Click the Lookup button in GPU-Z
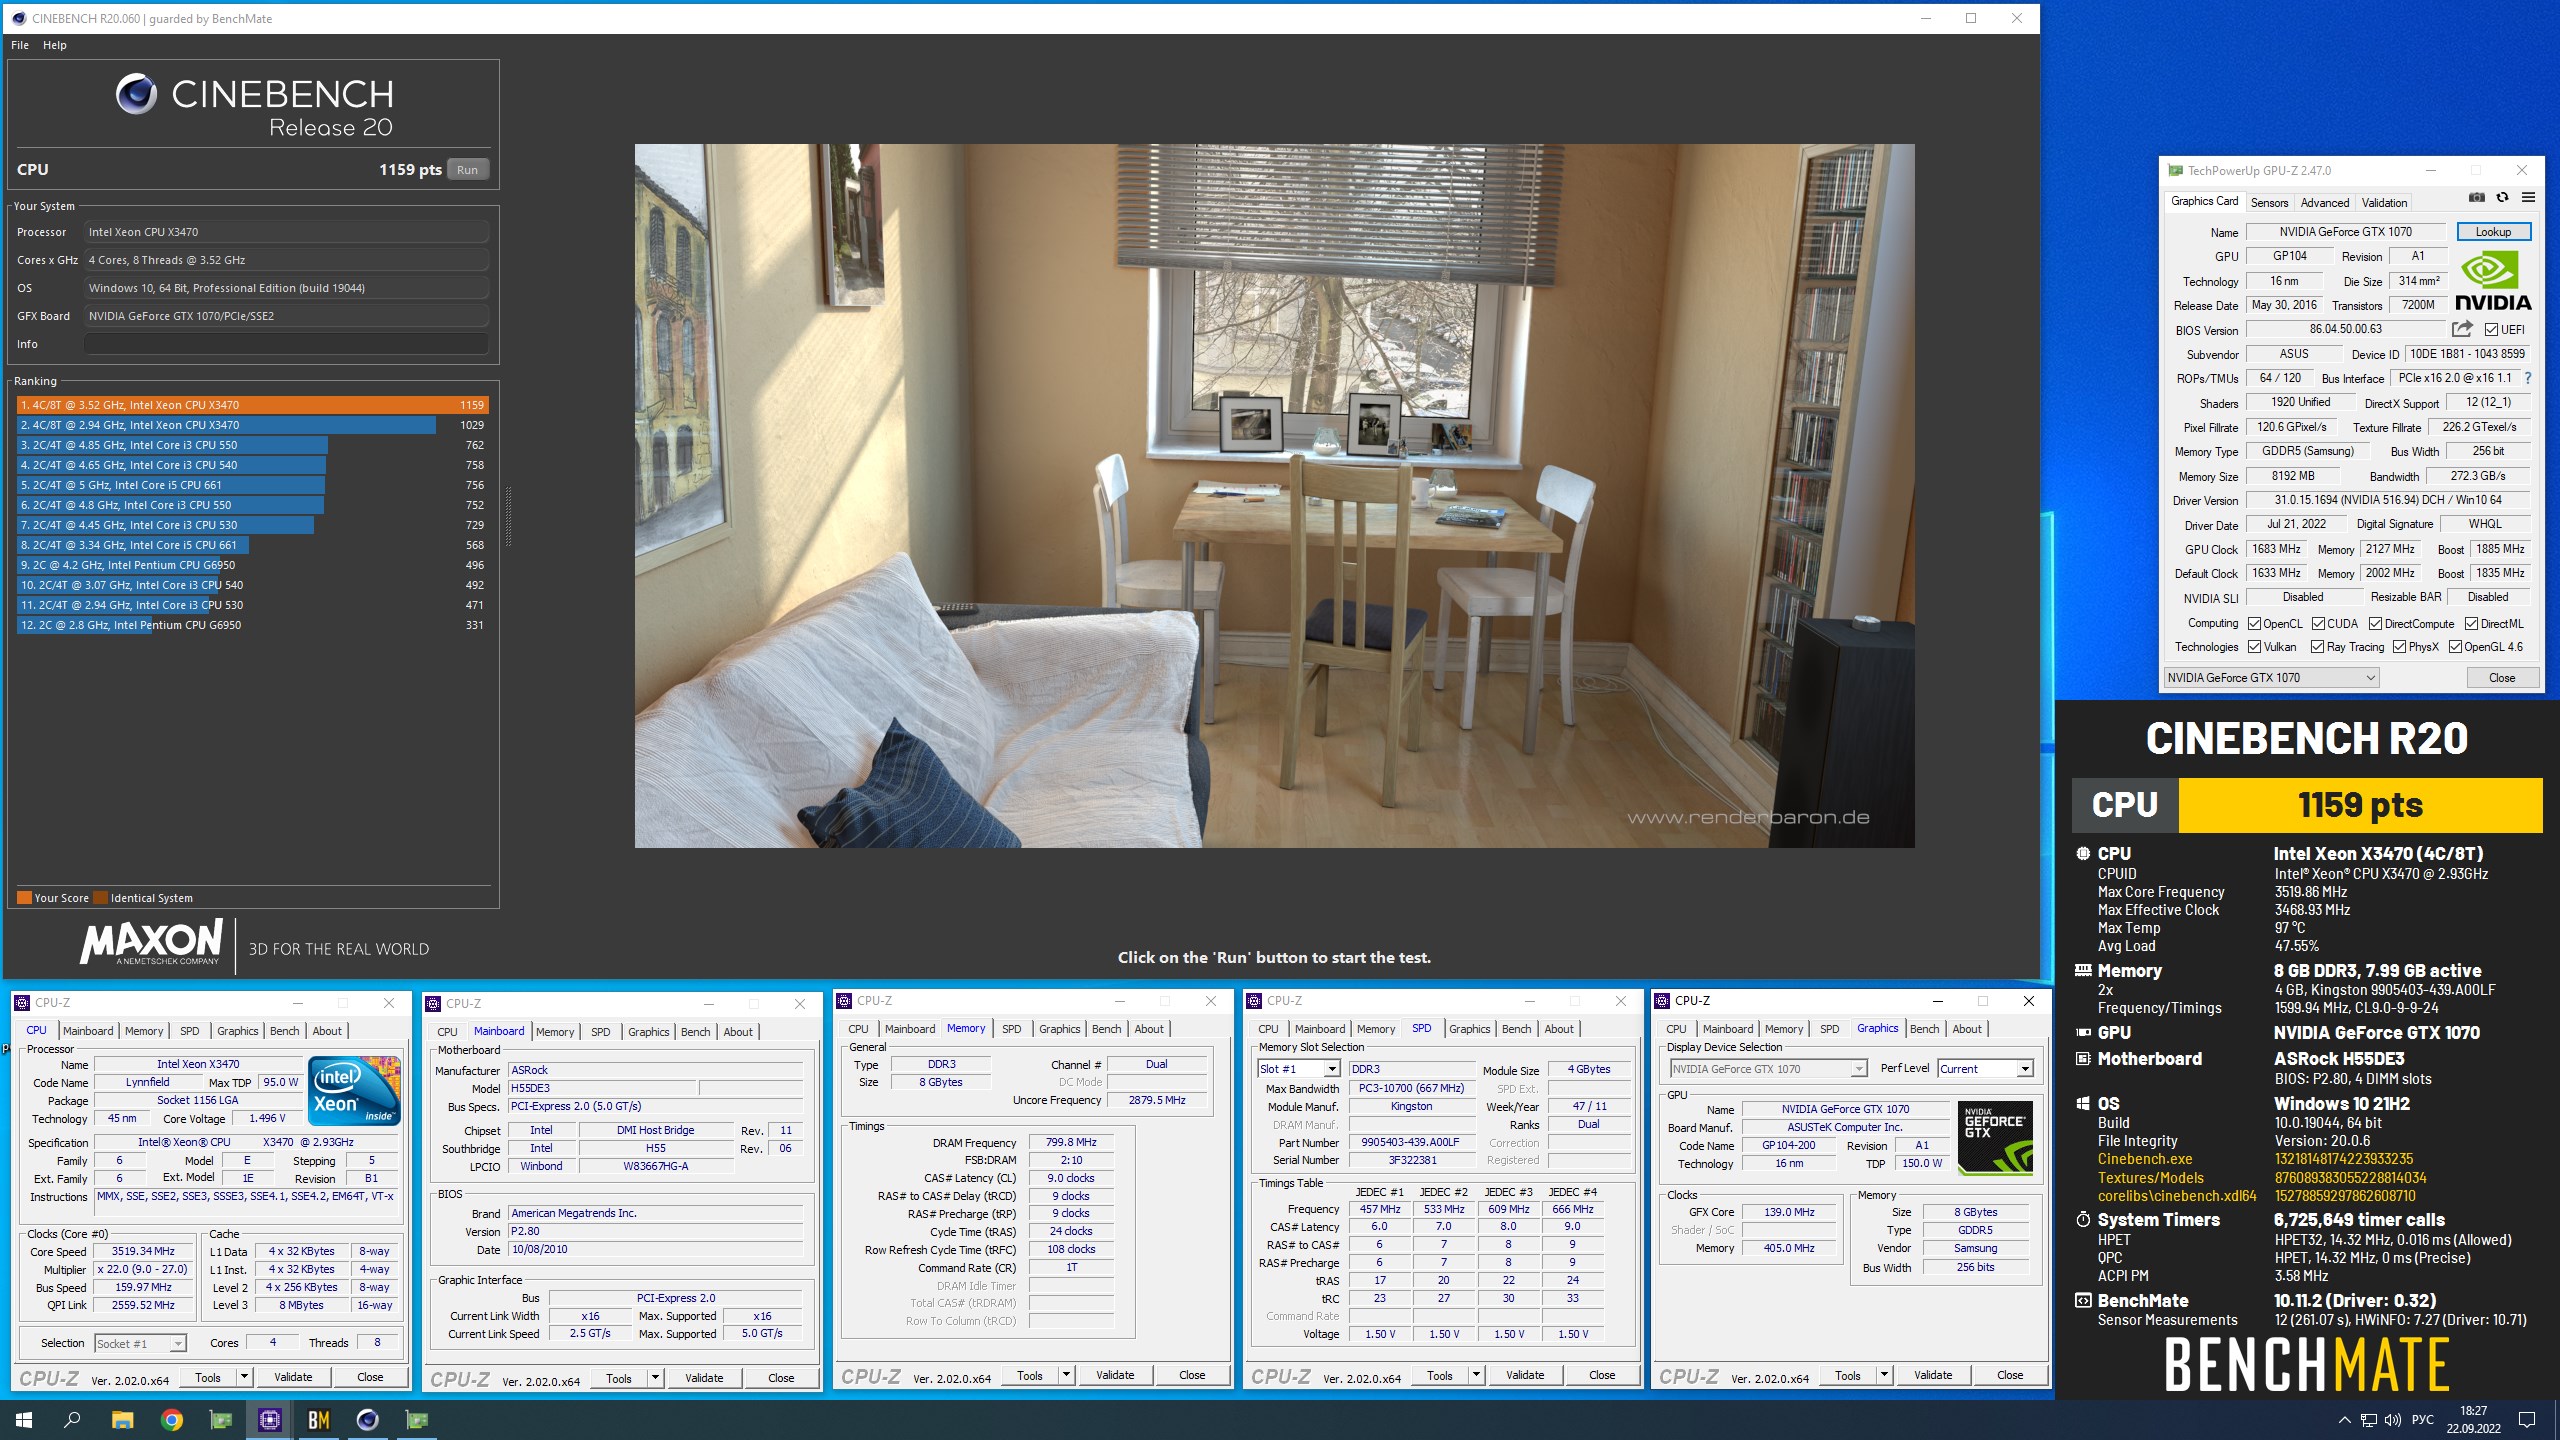 2493,231
